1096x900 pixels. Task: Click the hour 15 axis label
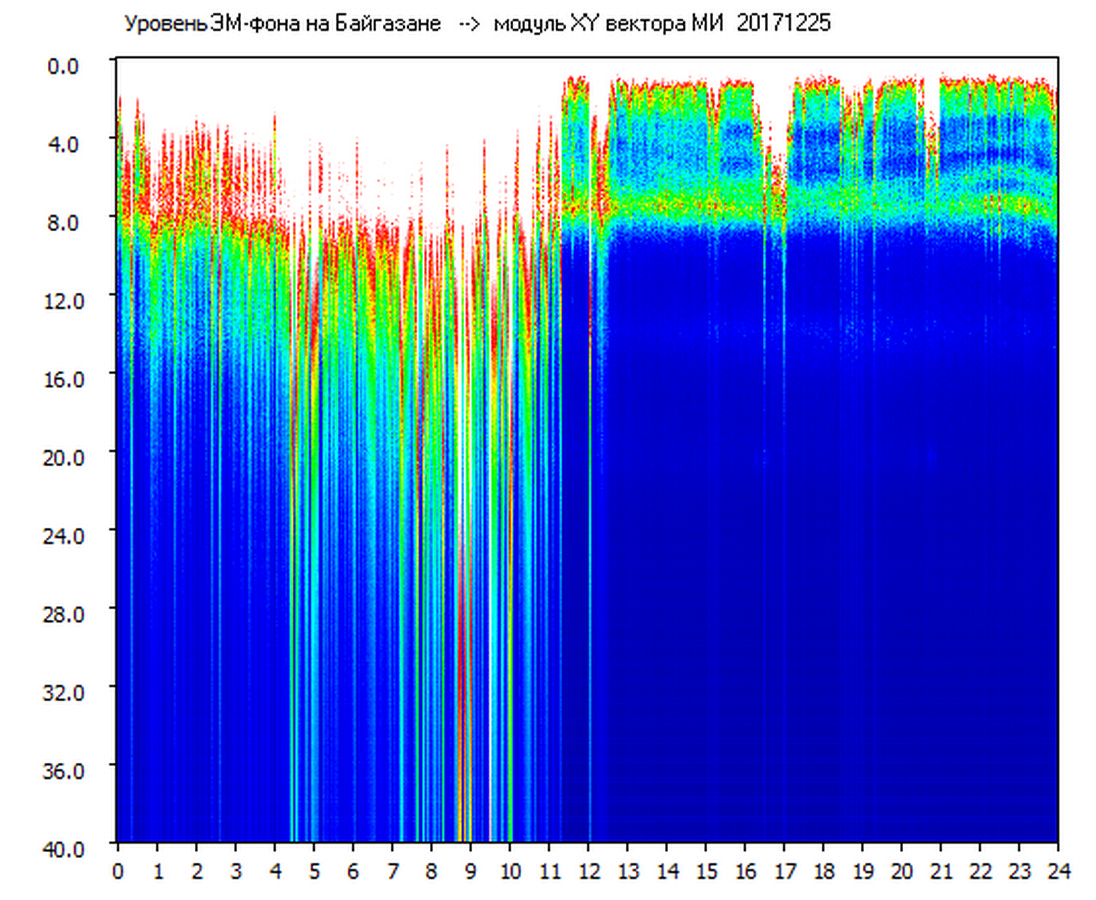pos(706,870)
